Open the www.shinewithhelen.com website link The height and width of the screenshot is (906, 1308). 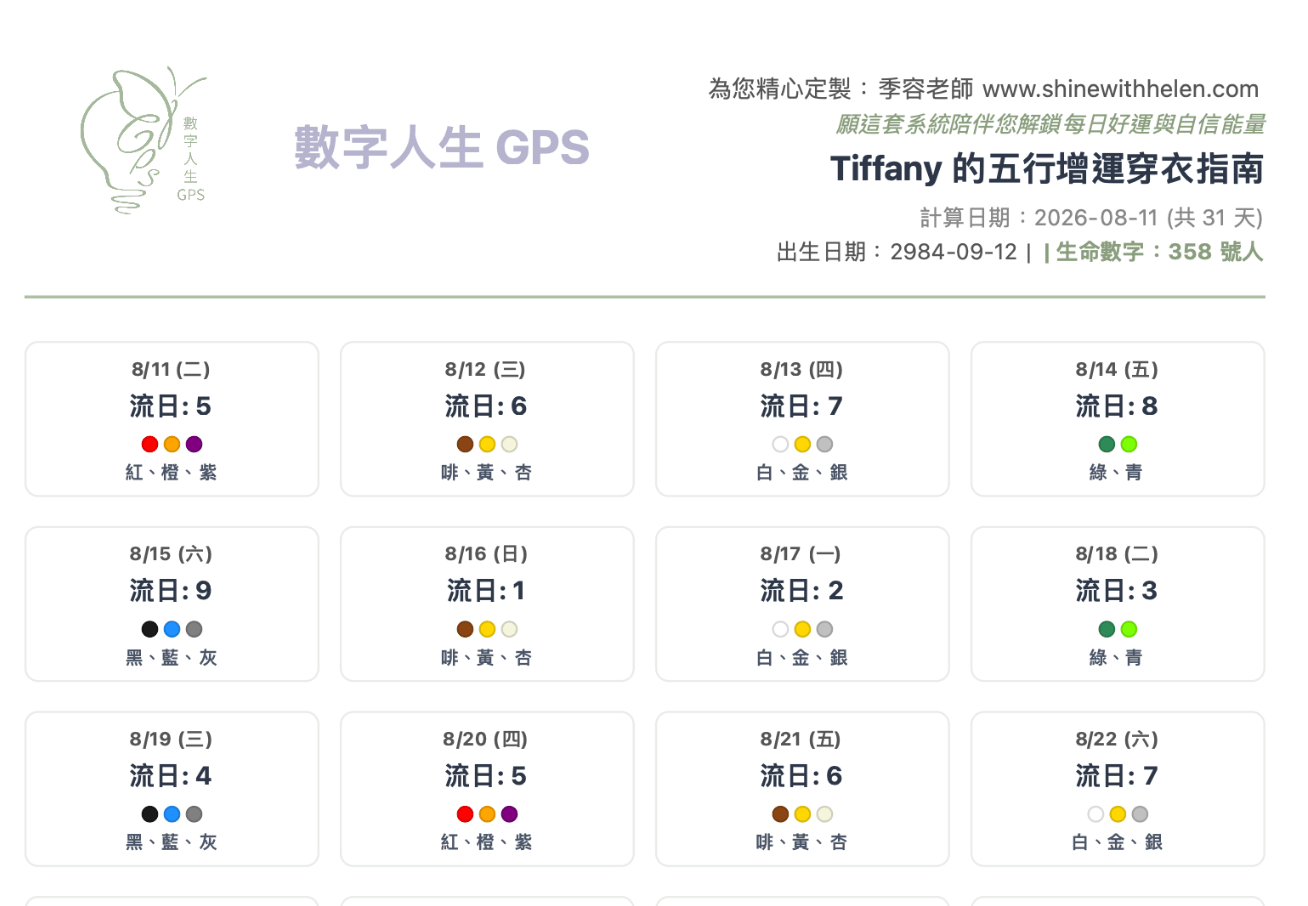point(1121,89)
